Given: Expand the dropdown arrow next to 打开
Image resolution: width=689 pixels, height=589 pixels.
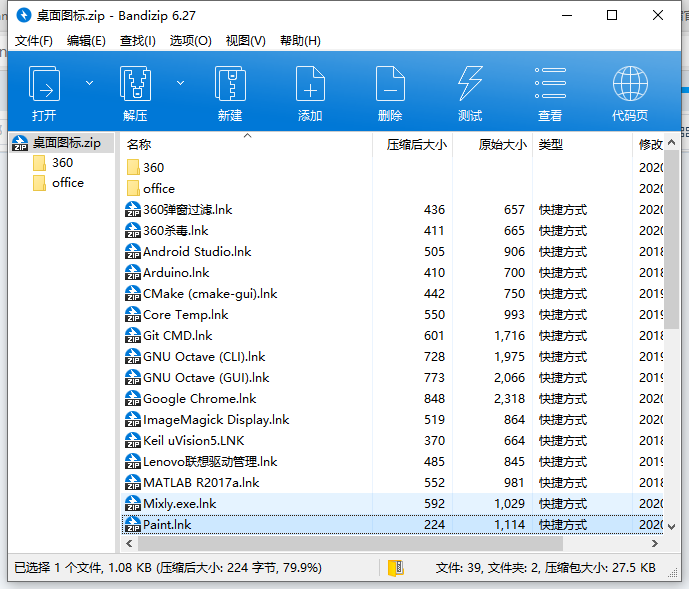Looking at the screenshot, I should 89,83.
